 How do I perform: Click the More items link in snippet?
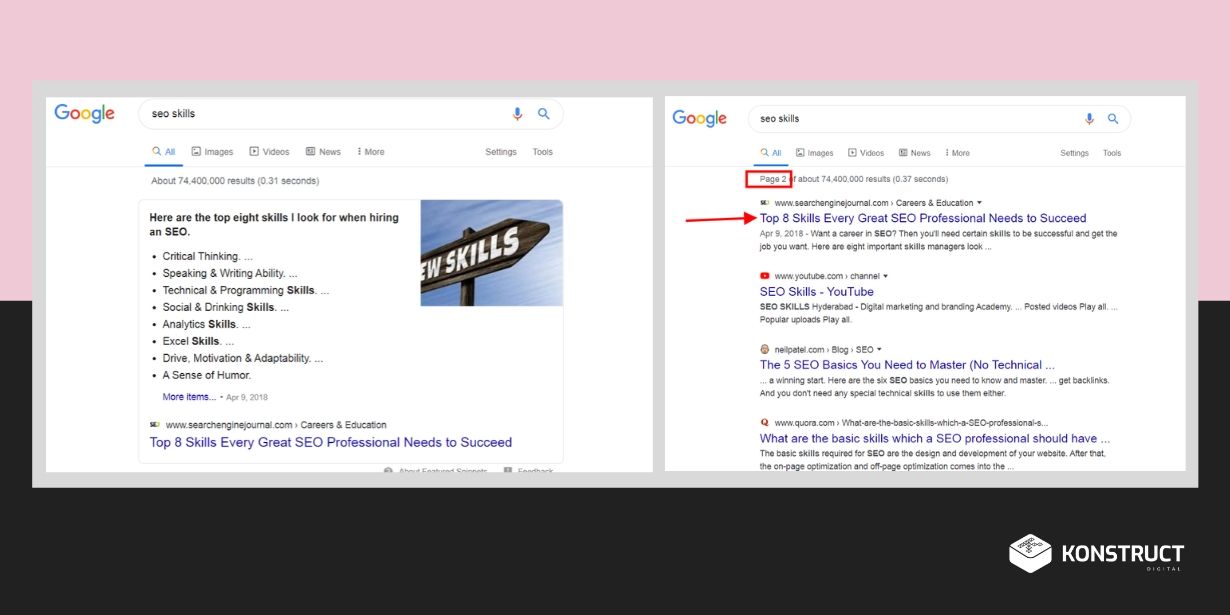pos(189,397)
